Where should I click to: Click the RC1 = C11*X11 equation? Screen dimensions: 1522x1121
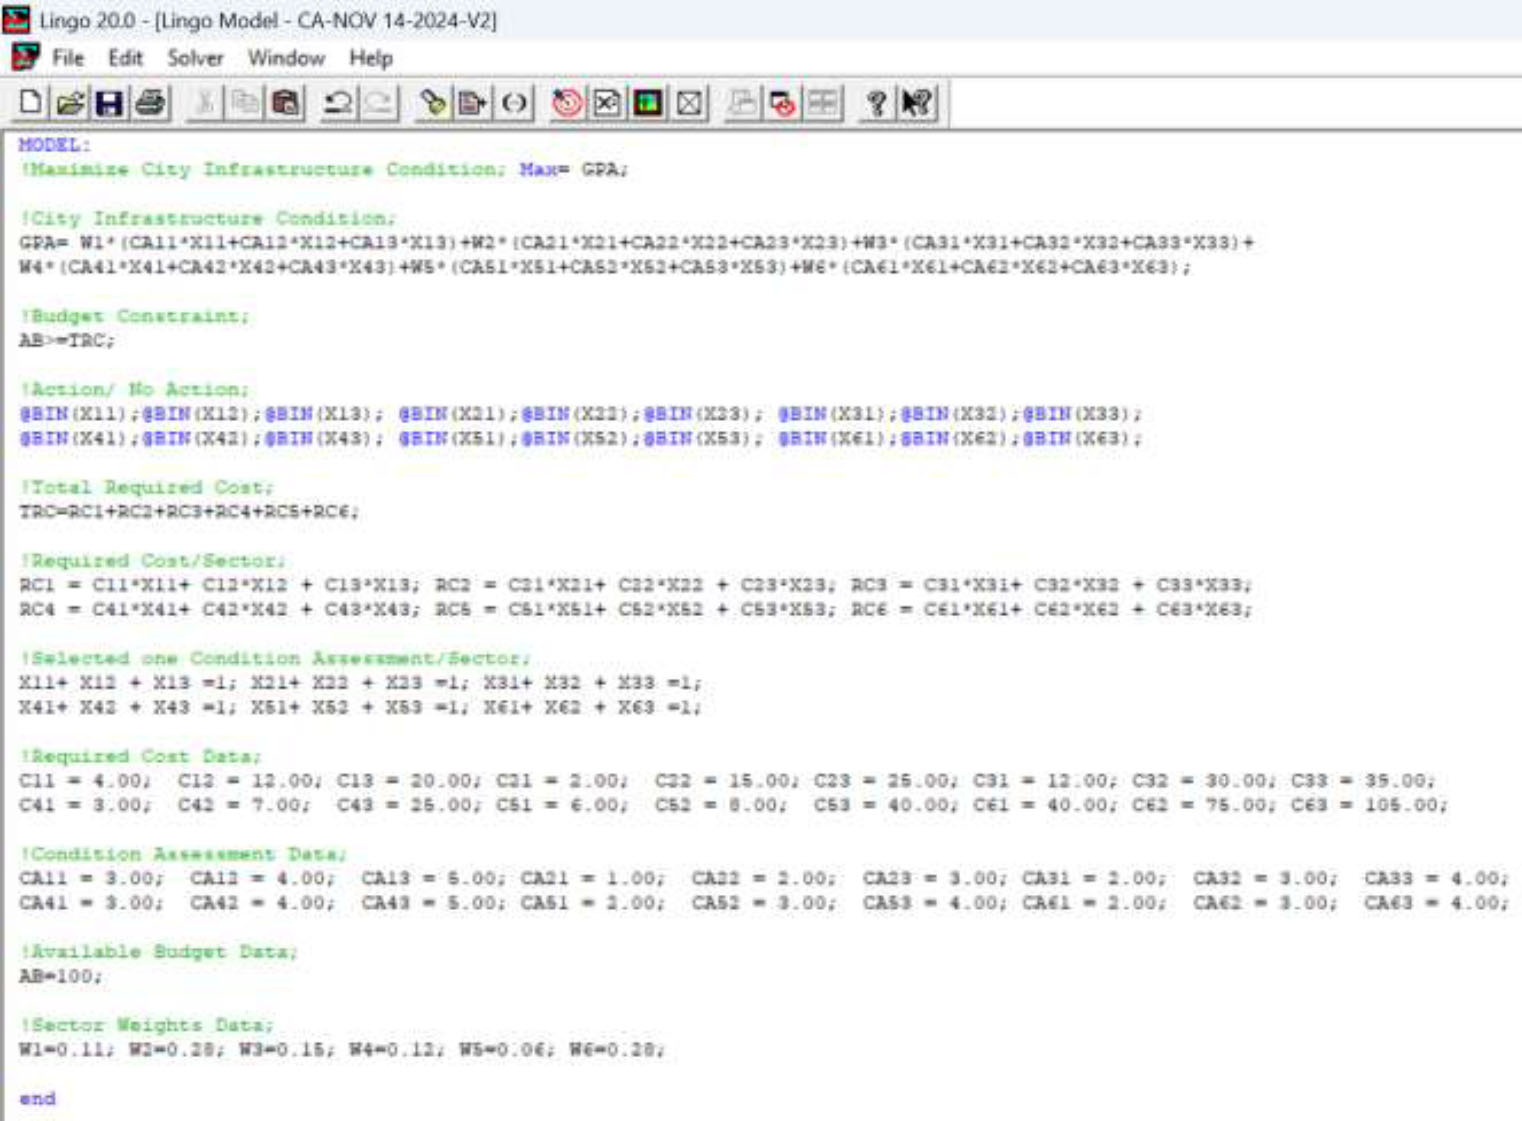point(220,585)
